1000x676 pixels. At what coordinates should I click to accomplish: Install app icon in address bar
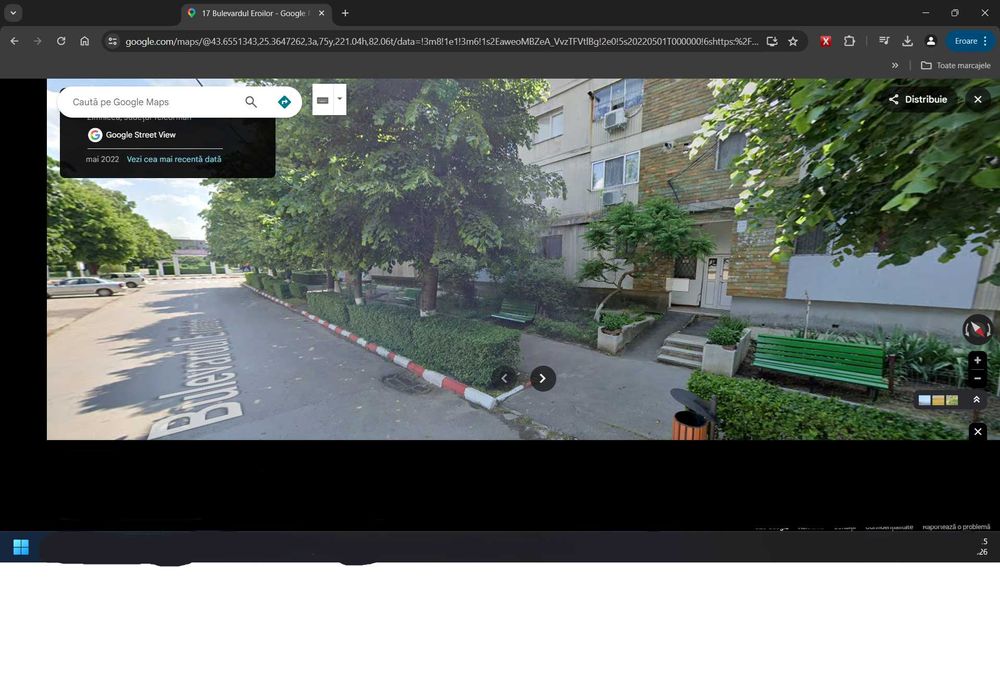point(772,41)
